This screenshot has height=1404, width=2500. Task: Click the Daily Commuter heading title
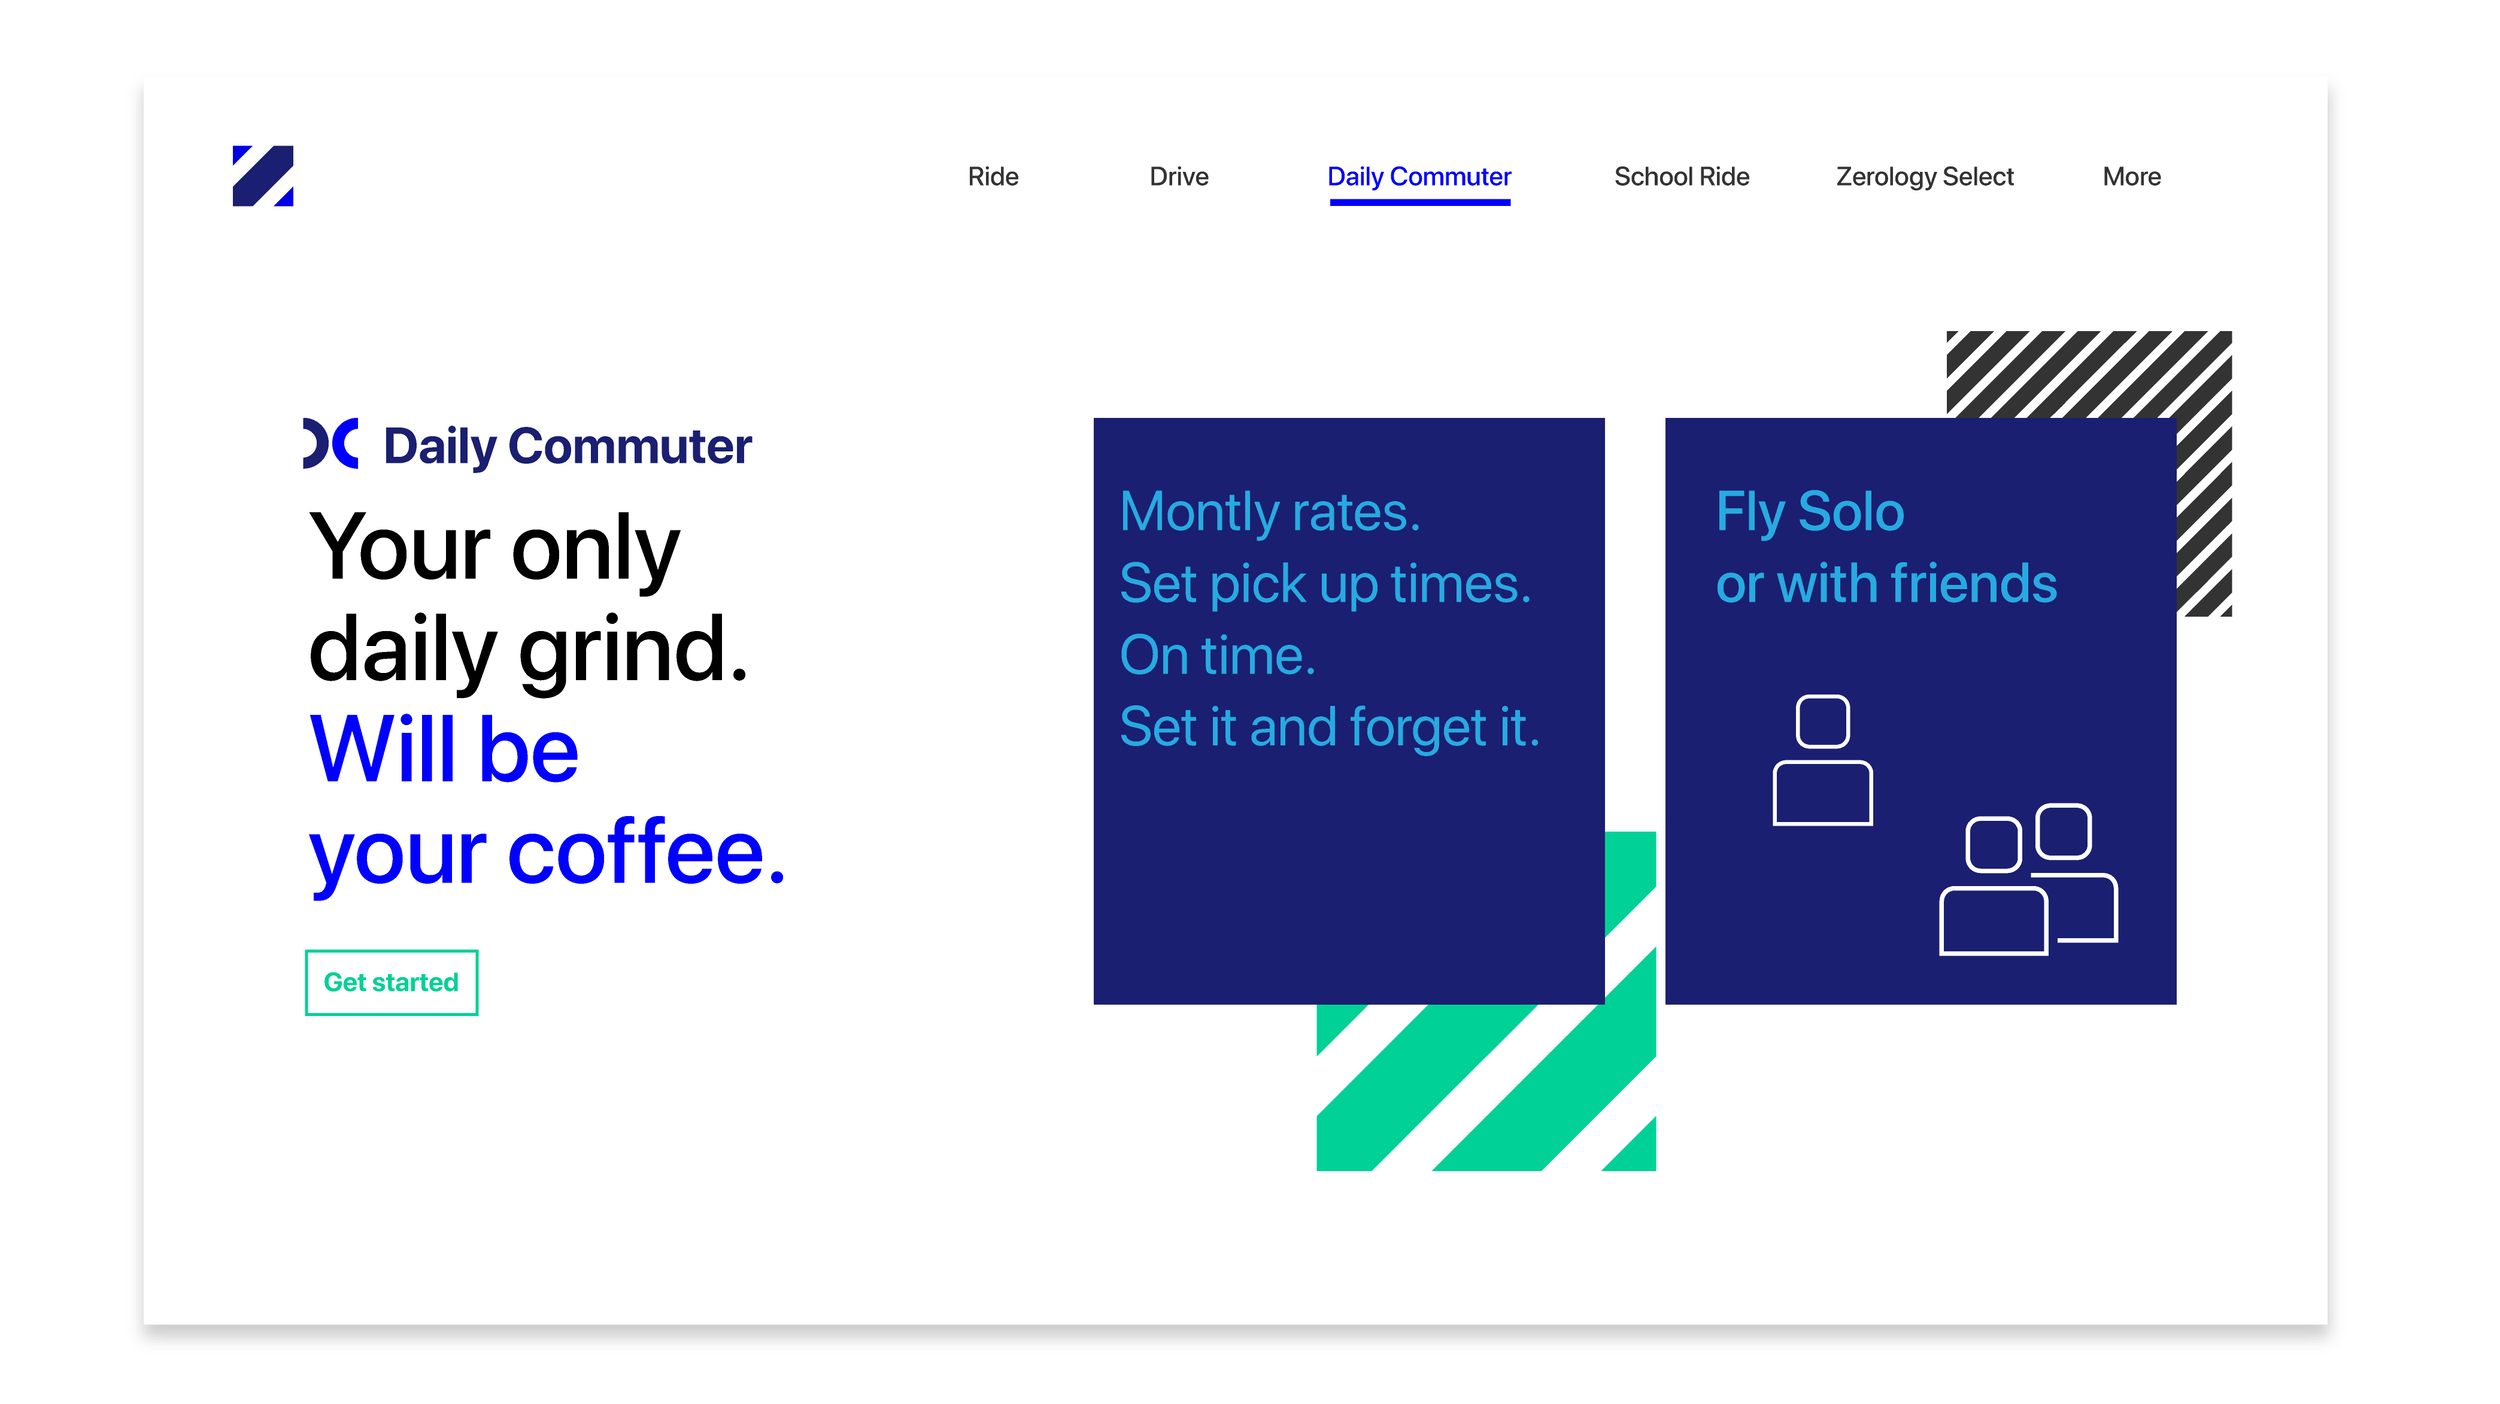point(567,446)
